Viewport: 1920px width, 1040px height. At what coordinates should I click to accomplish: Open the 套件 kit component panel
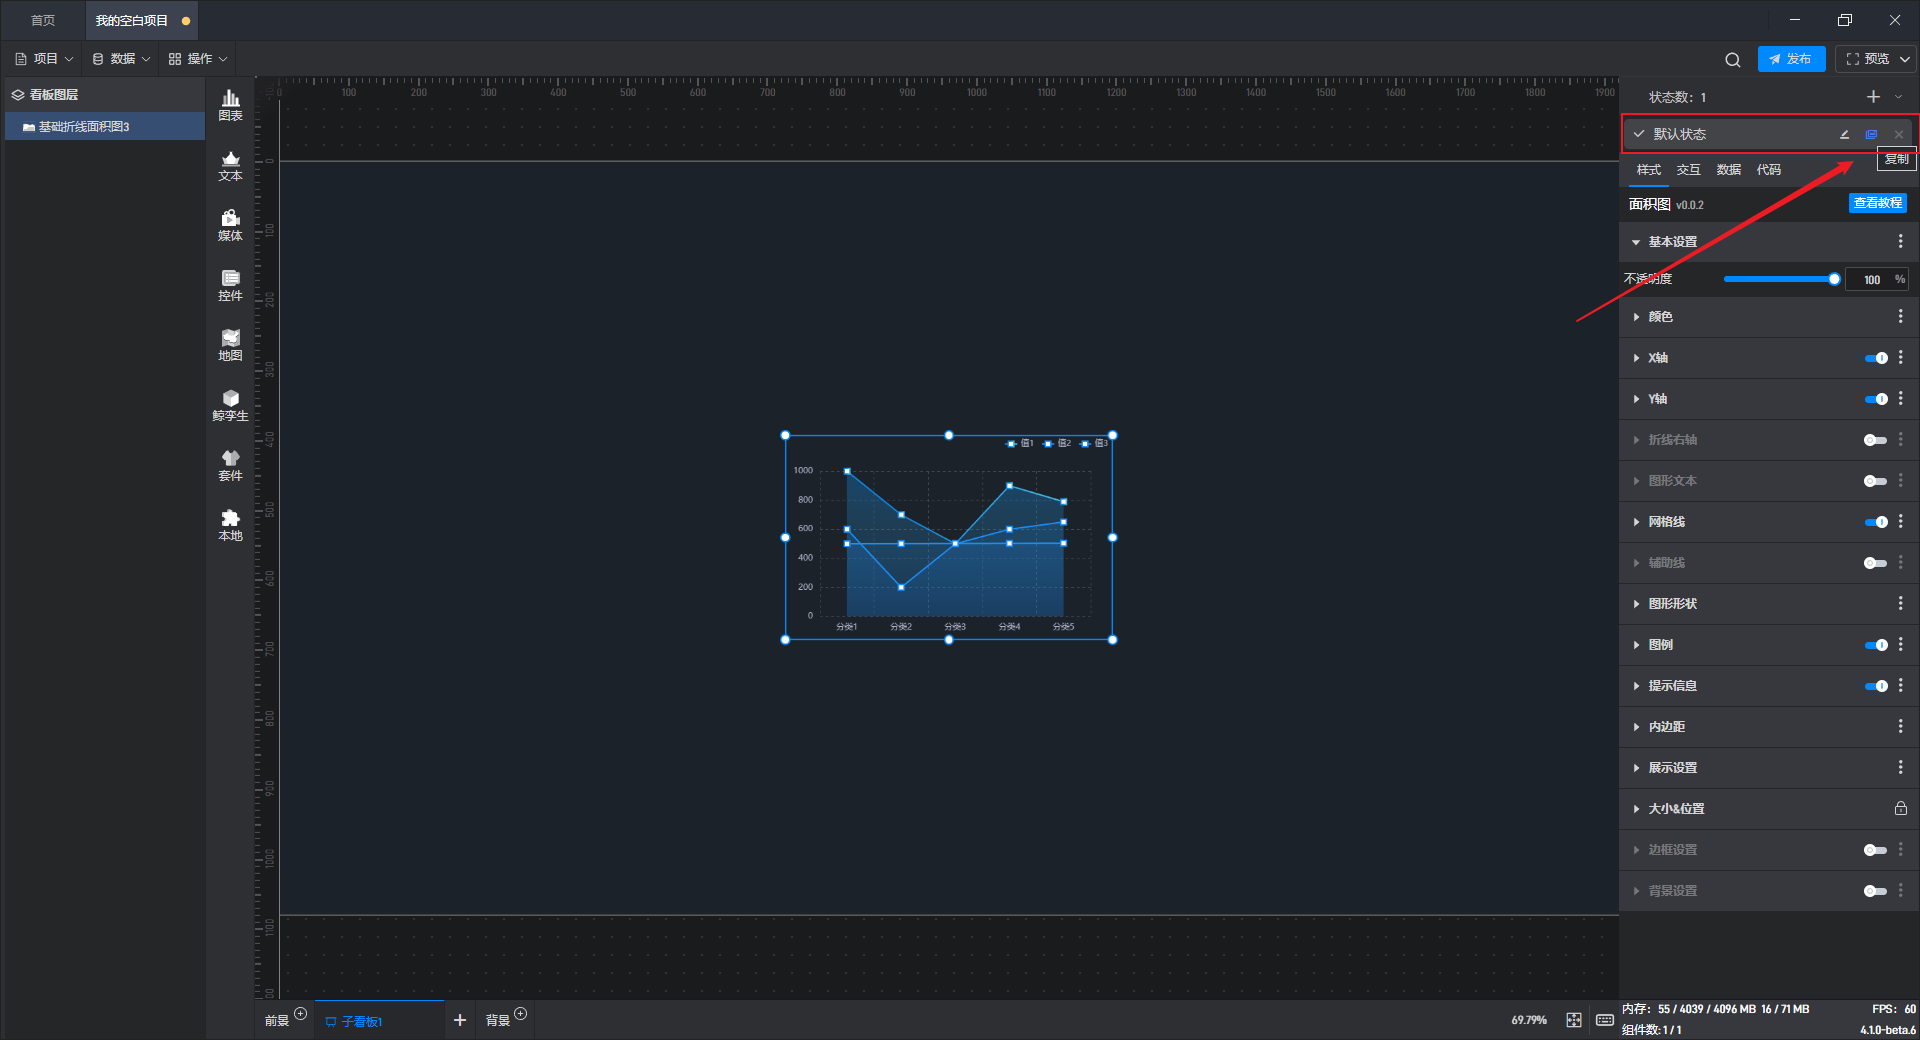[230, 466]
